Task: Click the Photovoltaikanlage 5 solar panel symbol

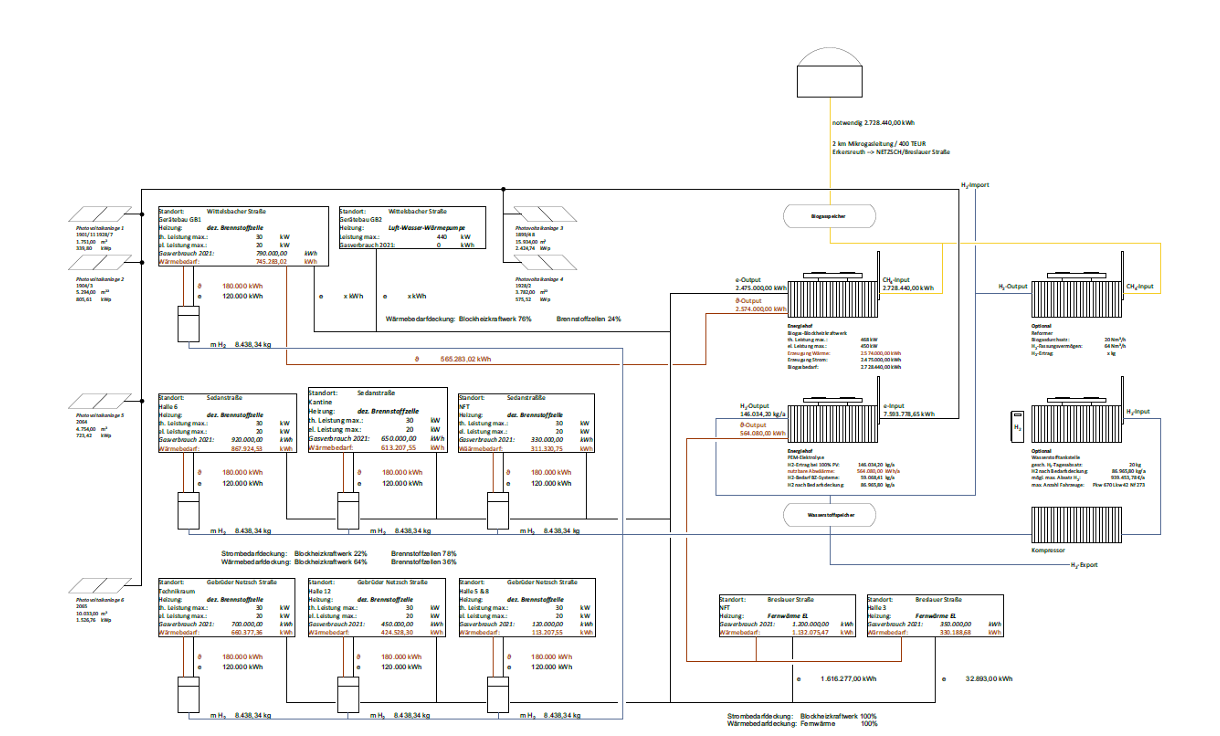Action: 100,401
